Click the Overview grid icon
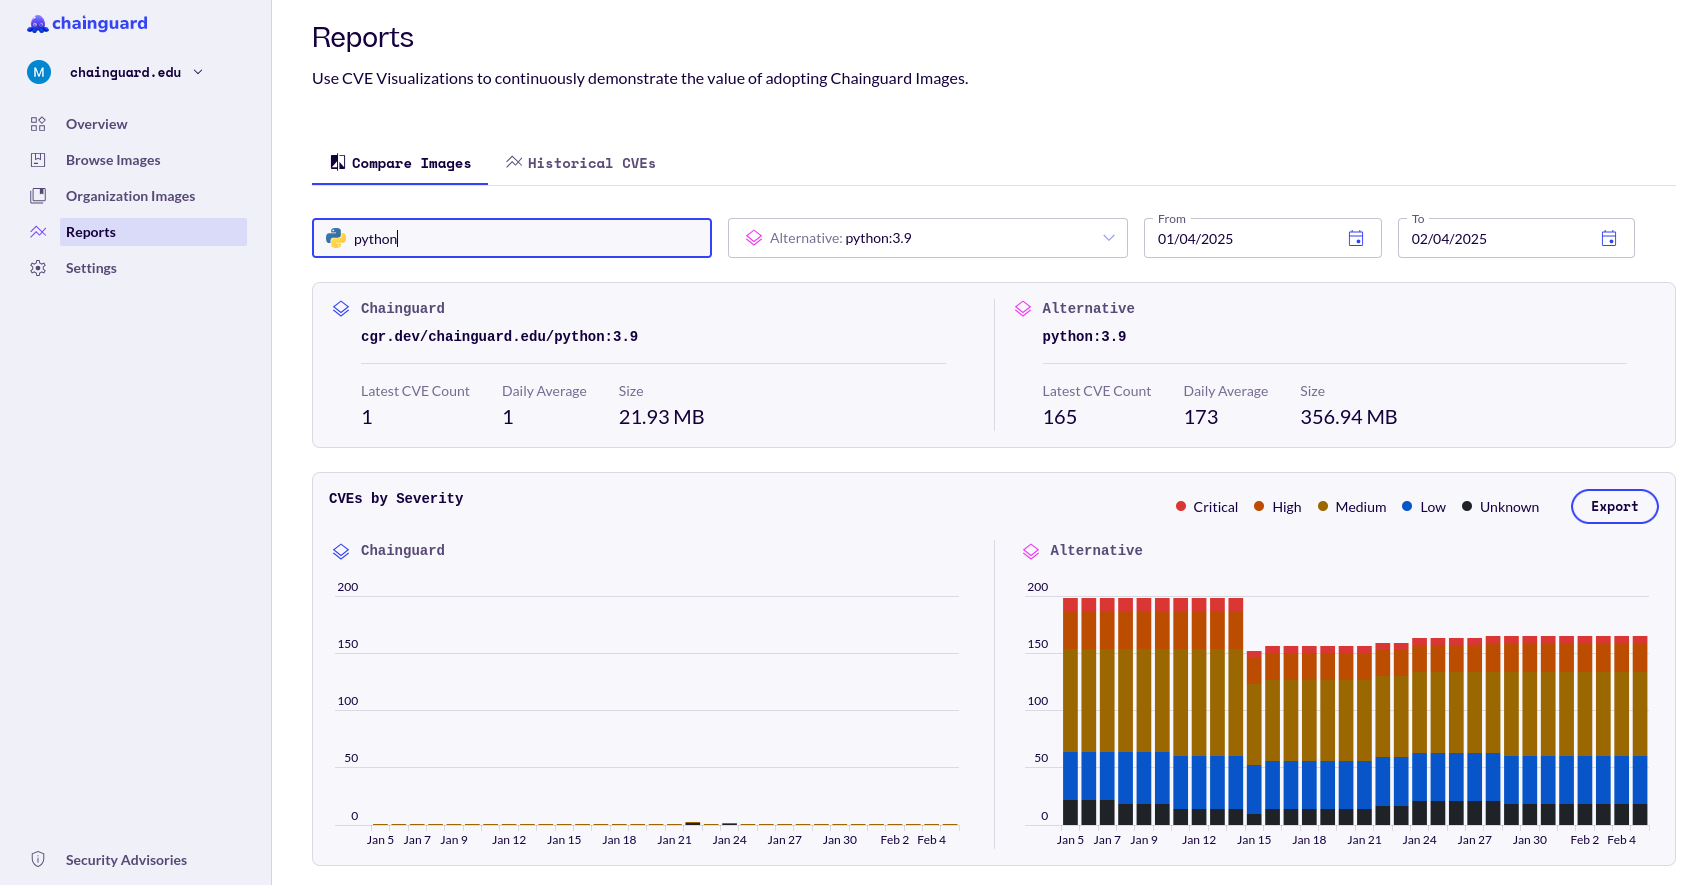 [x=38, y=124]
